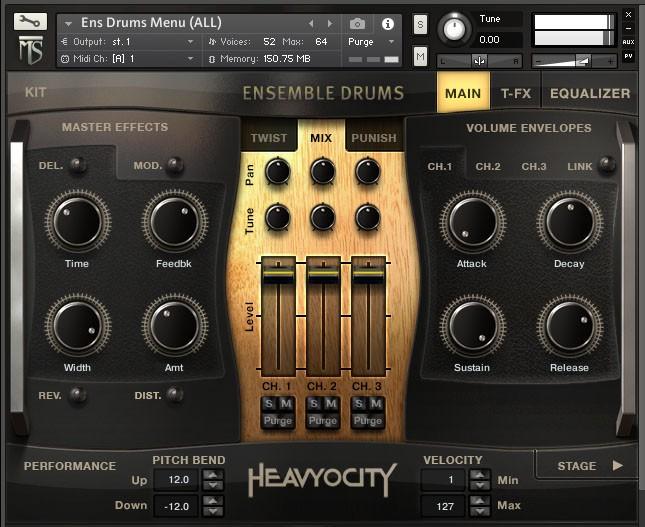645x527 pixels.
Task: Click the camera snapshot icon
Action: (x=358, y=23)
